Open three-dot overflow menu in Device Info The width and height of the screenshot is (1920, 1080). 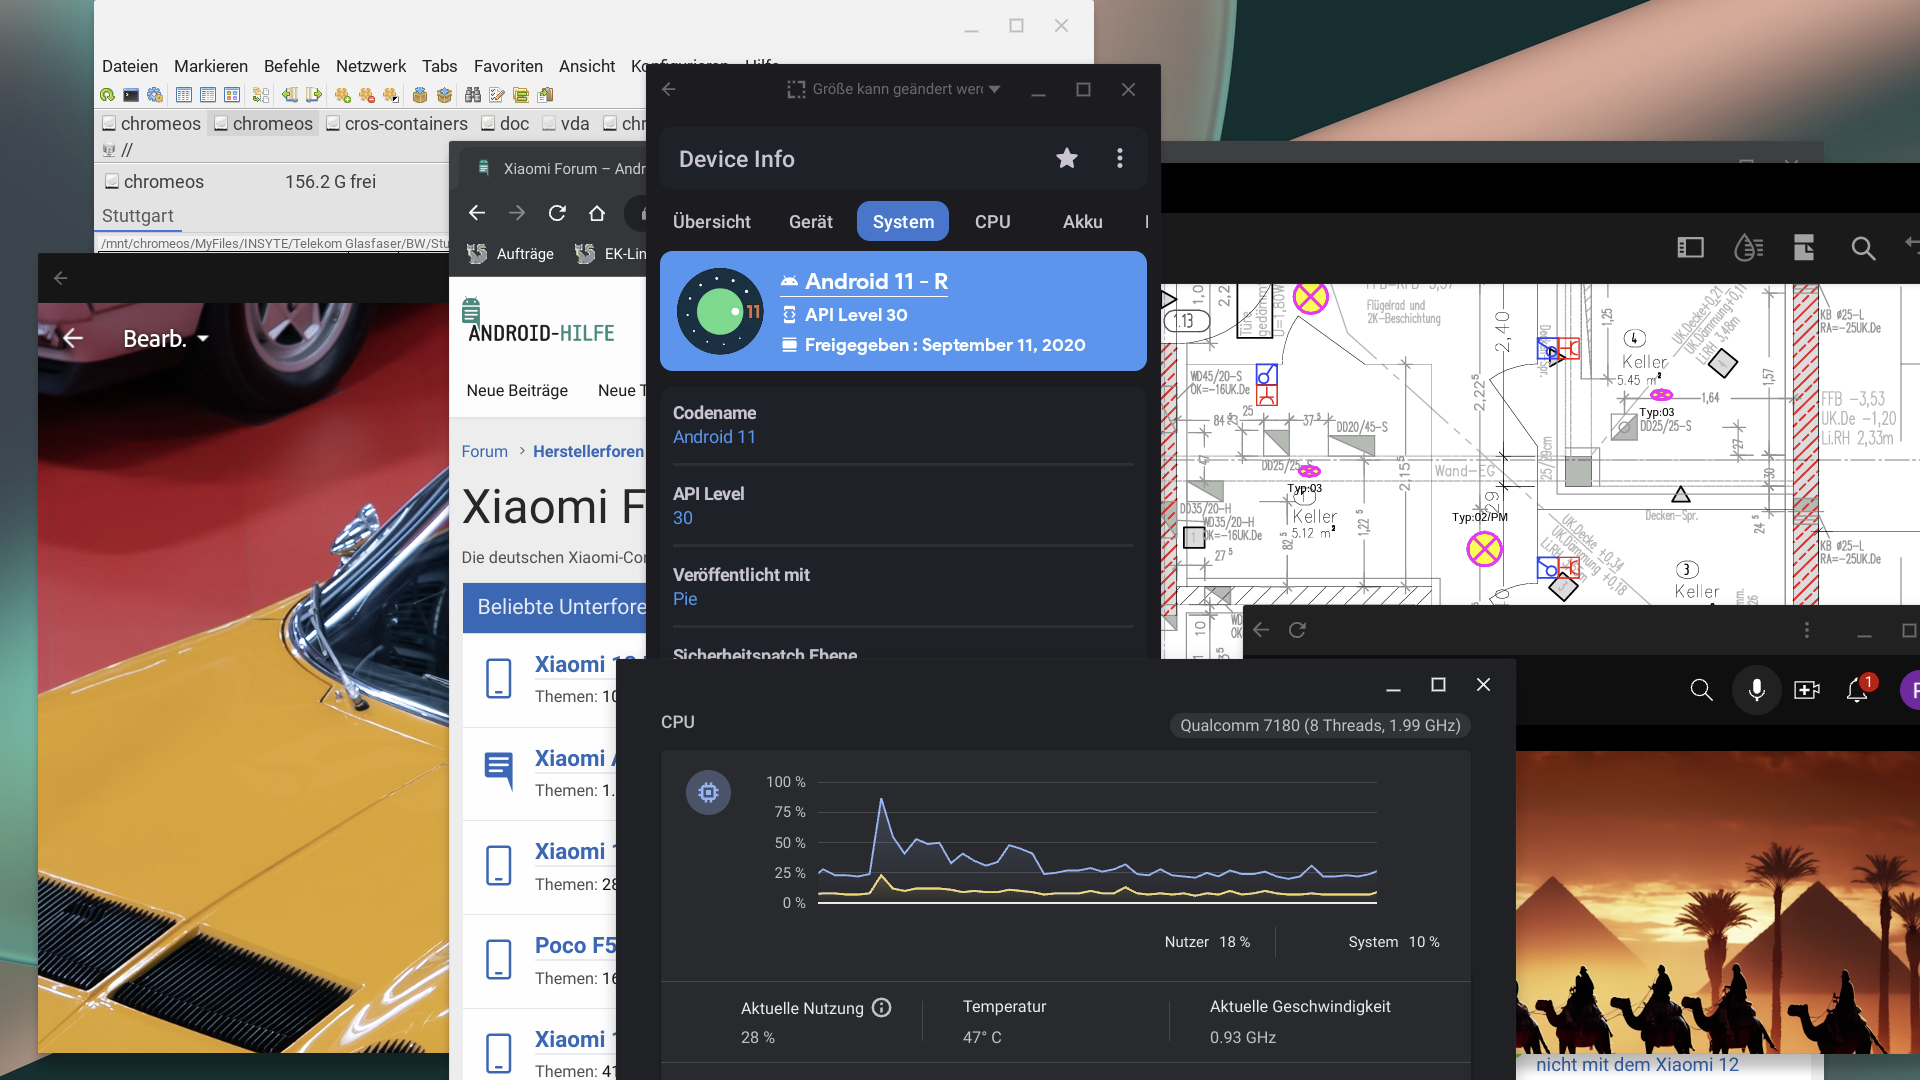click(x=1120, y=158)
